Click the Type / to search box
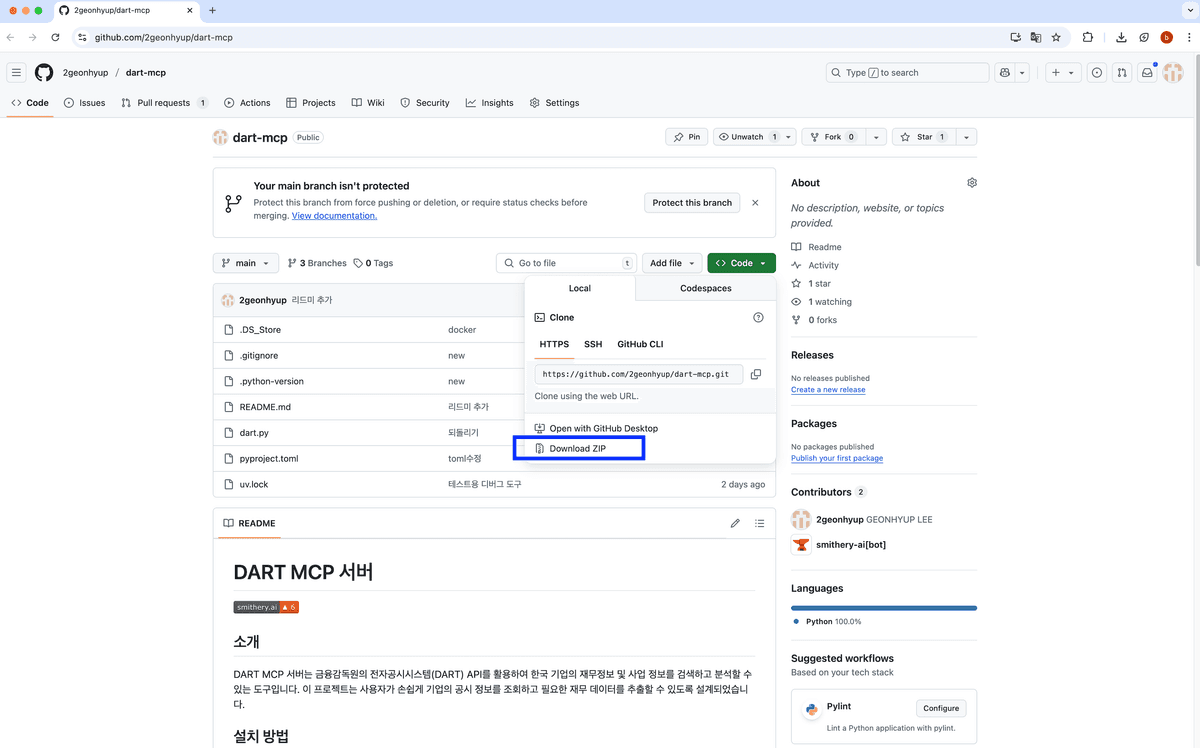The image size is (1200, 748). click(x=907, y=73)
